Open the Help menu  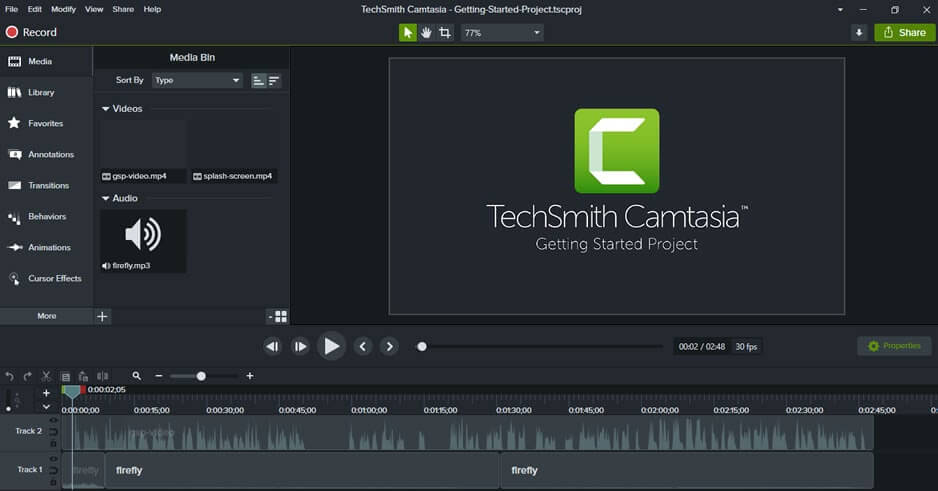tap(152, 9)
